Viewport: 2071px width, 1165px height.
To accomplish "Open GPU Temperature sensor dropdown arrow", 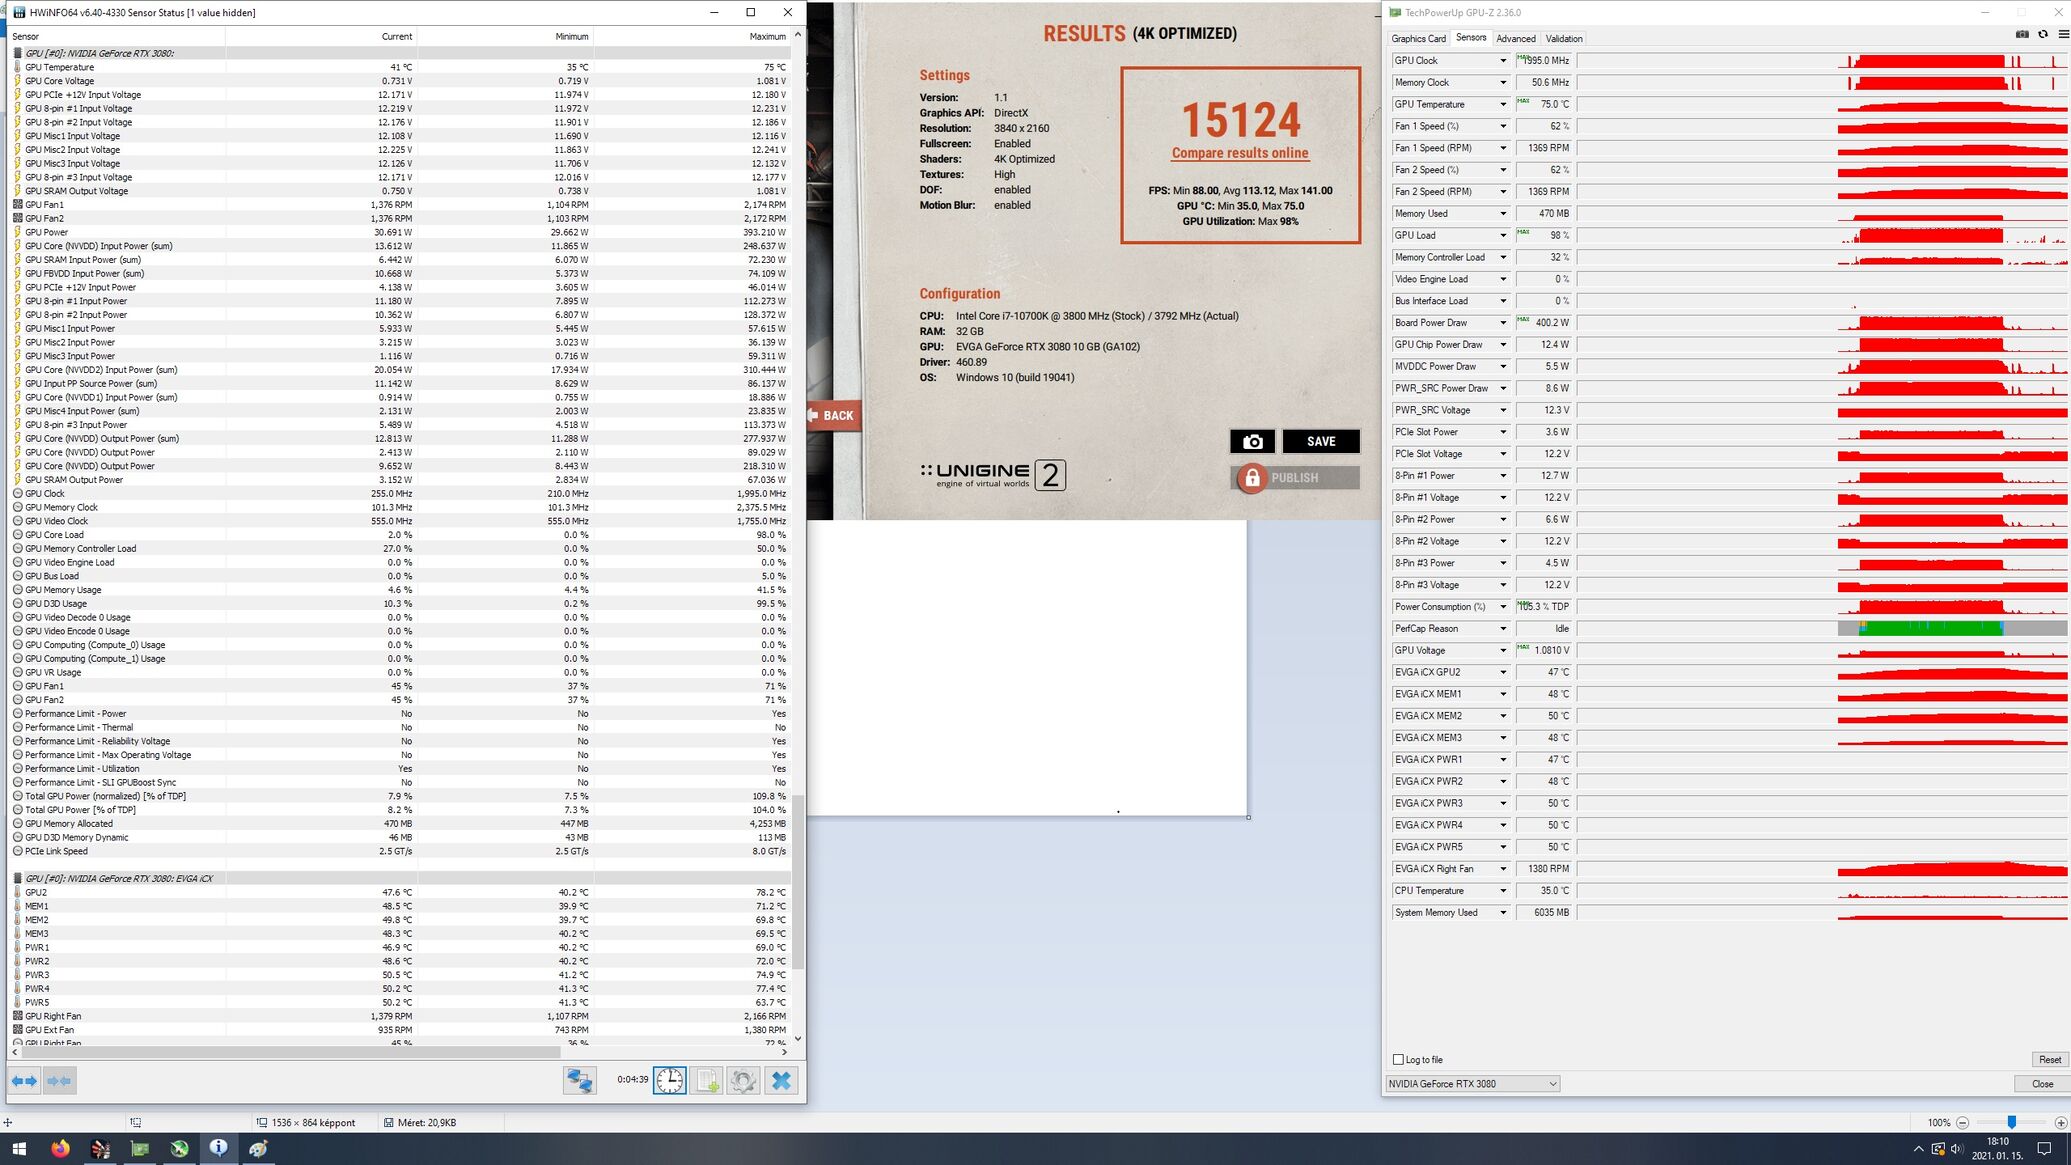I will coord(1502,105).
